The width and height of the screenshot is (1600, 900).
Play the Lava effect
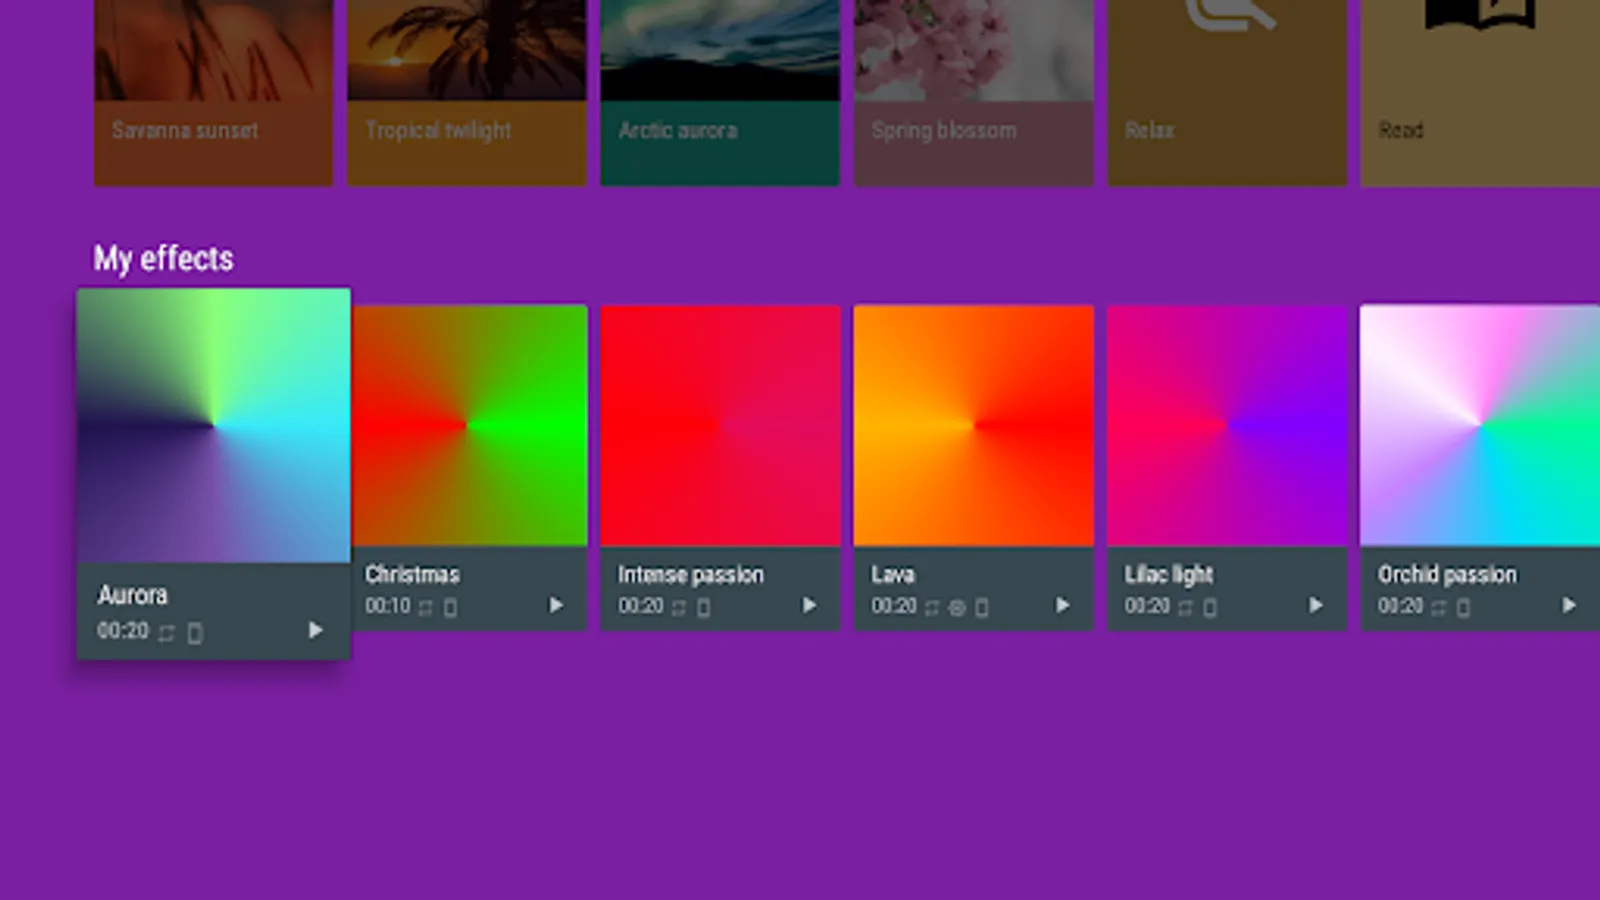[1062, 605]
